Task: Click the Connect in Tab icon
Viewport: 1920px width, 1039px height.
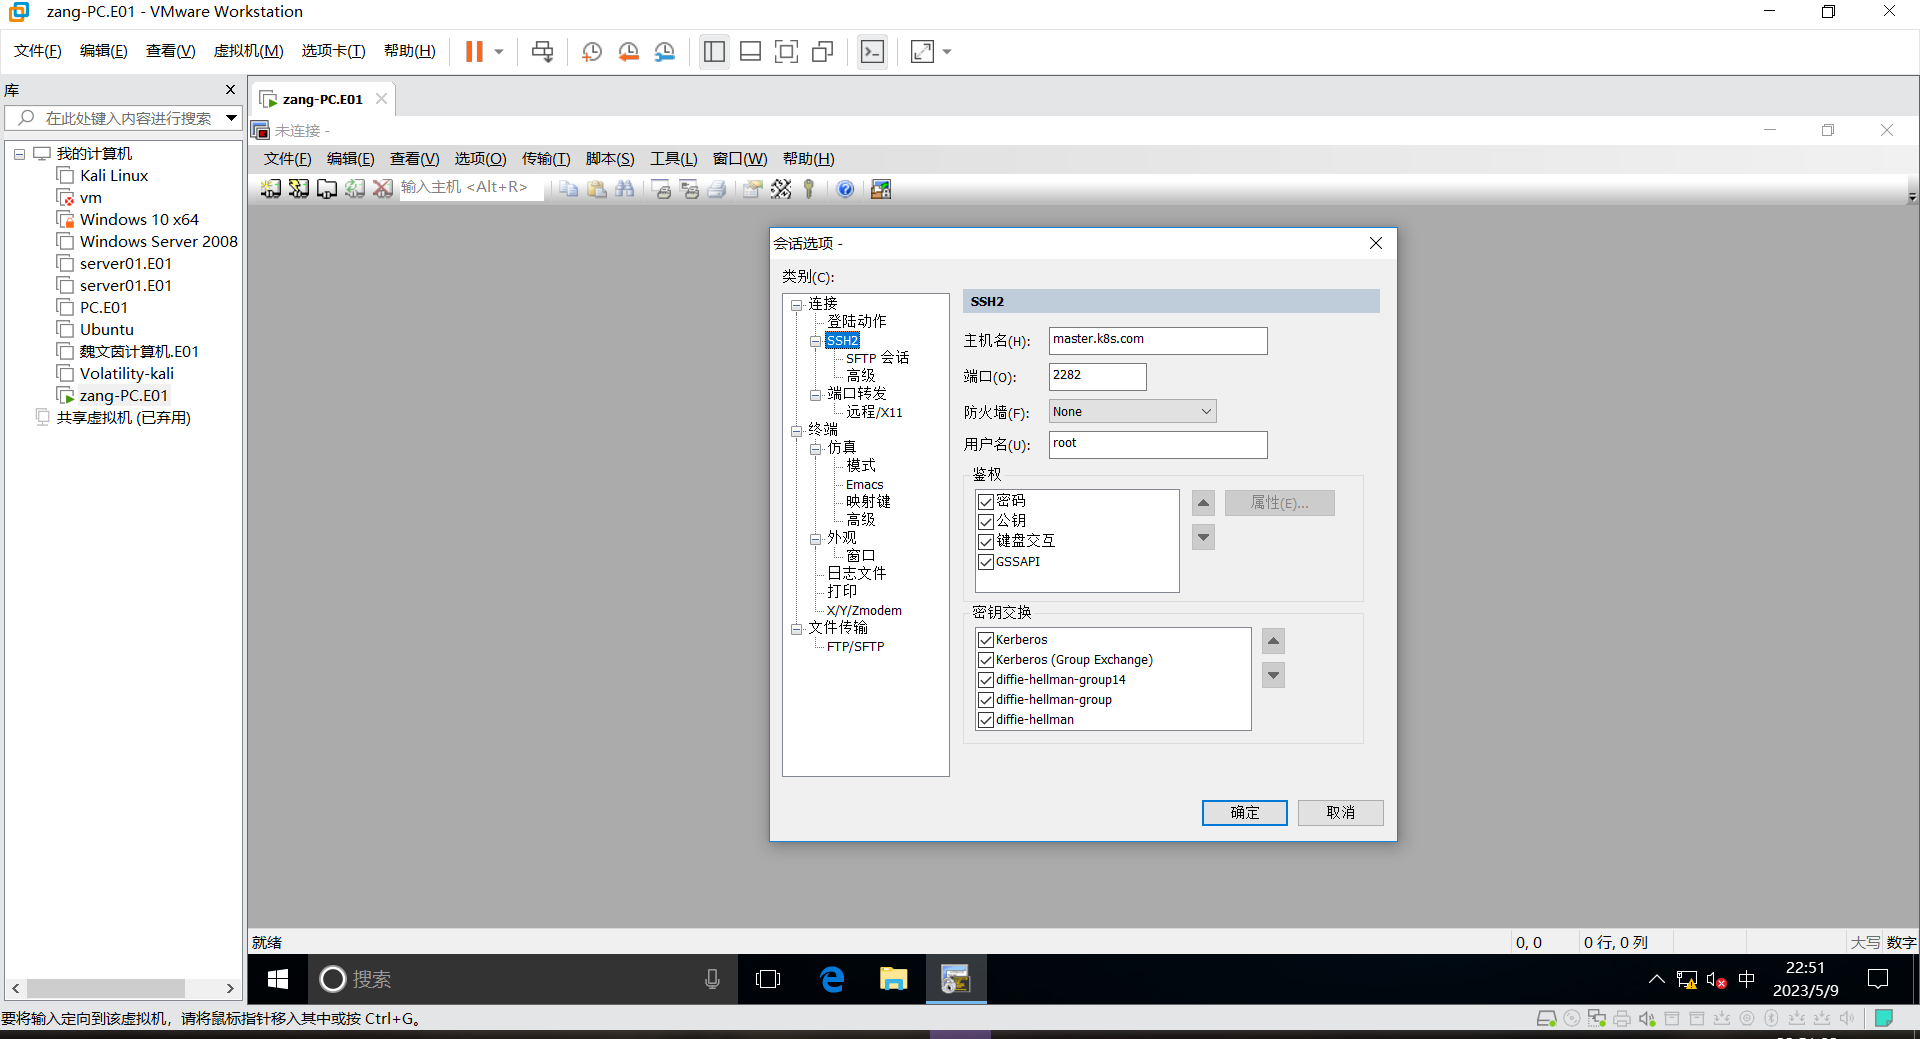Action: [327, 189]
